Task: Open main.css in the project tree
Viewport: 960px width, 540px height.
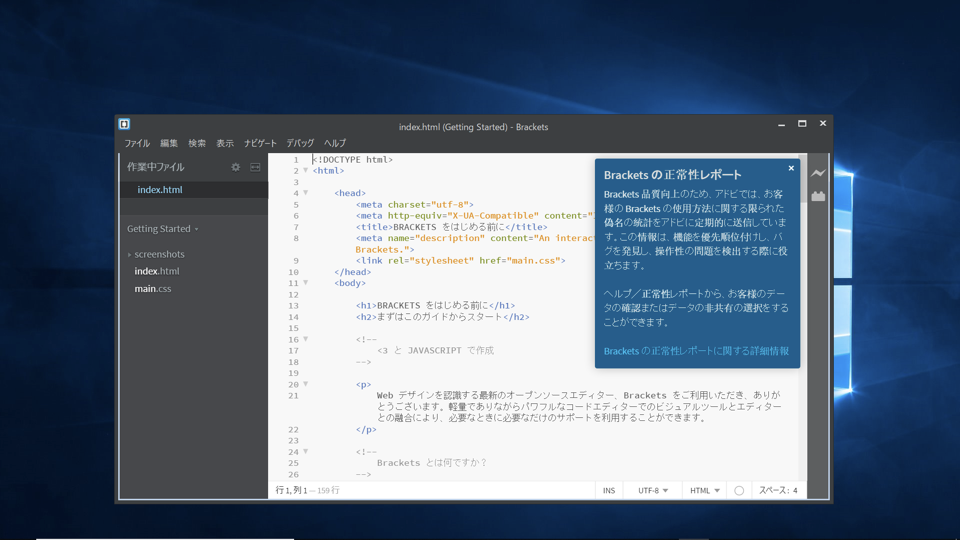Action: pyautogui.click(x=153, y=289)
